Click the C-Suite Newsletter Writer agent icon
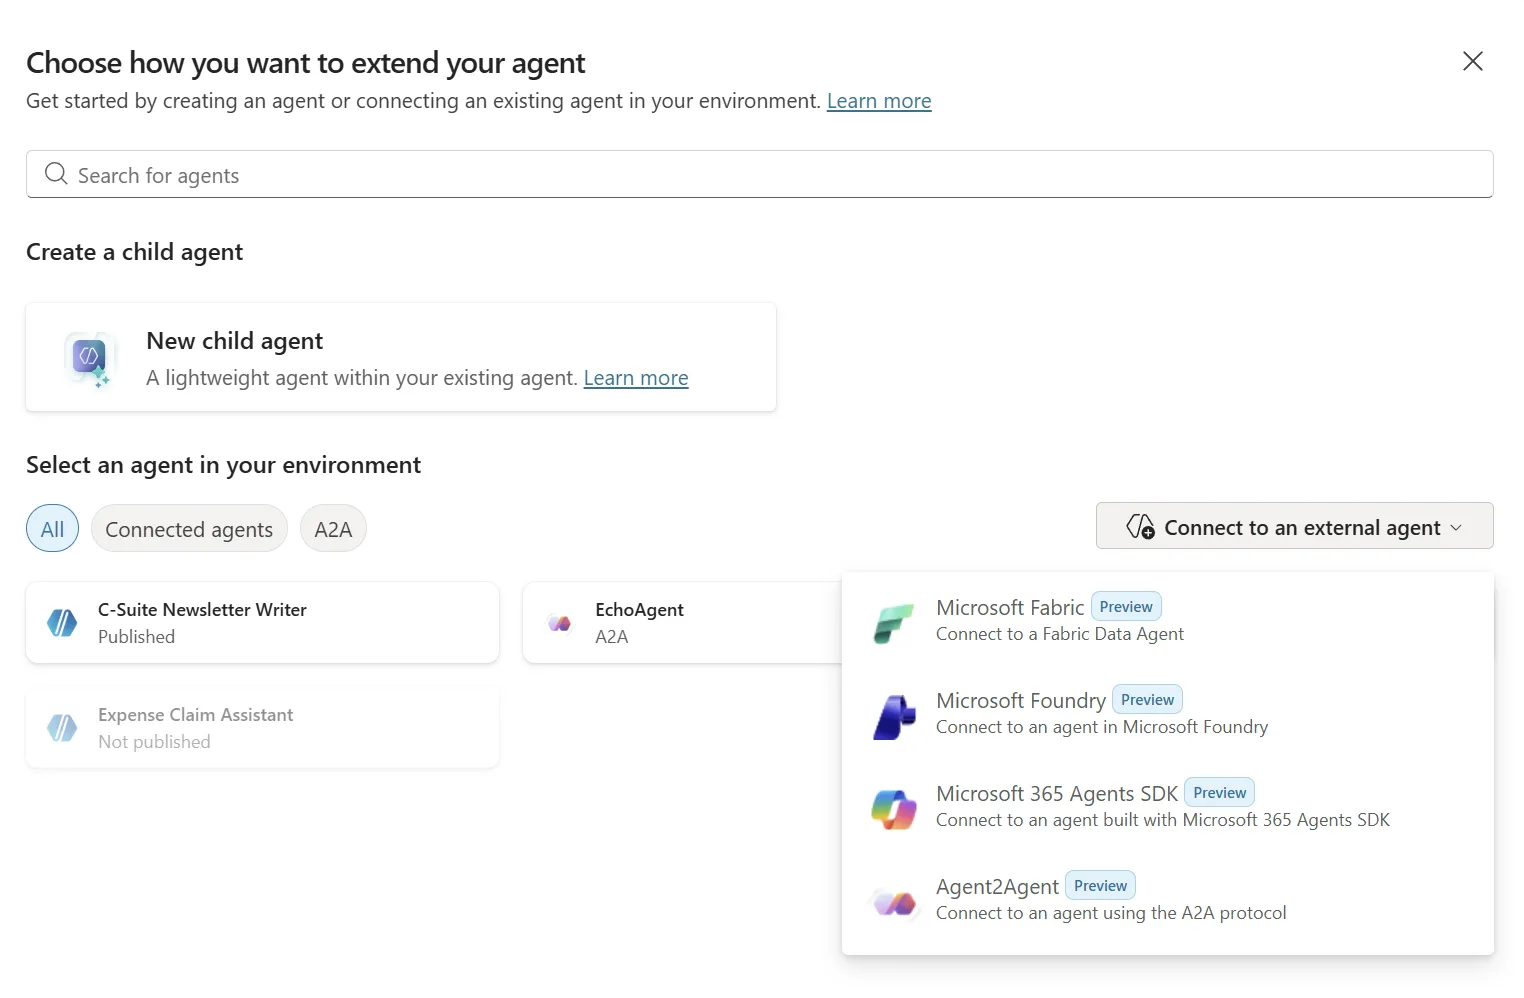This screenshot has width=1524, height=998. click(x=62, y=623)
